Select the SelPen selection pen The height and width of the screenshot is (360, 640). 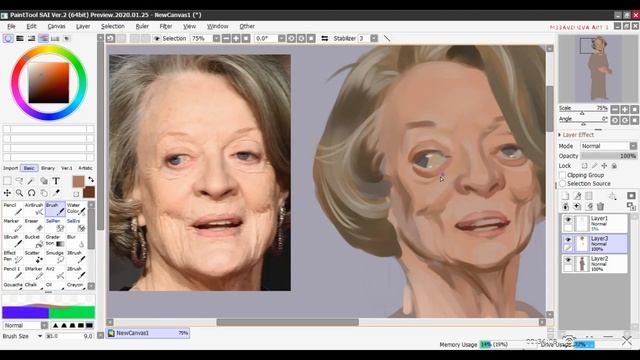tap(55, 225)
